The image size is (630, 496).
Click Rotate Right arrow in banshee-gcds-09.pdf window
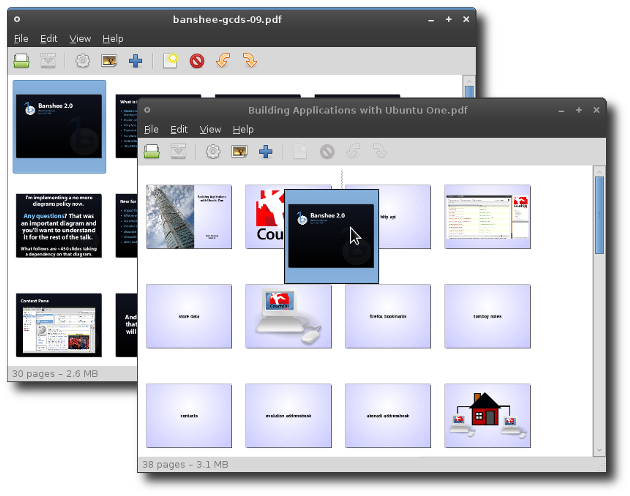pos(250,61)
